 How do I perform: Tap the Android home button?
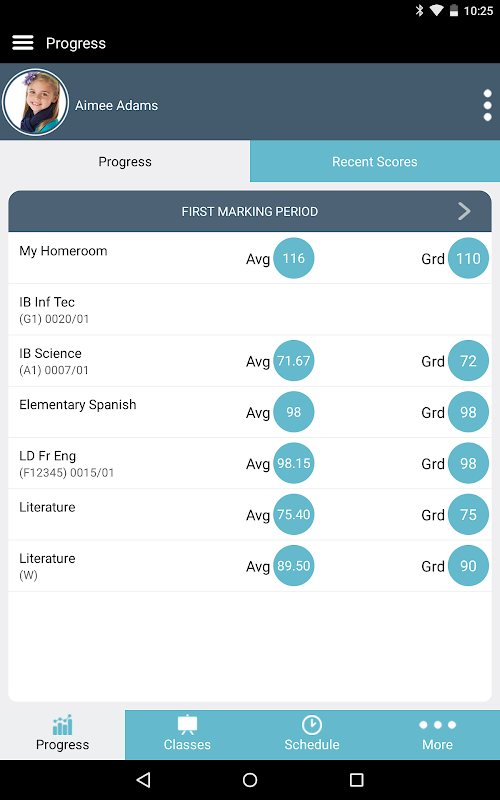(250, 779)
